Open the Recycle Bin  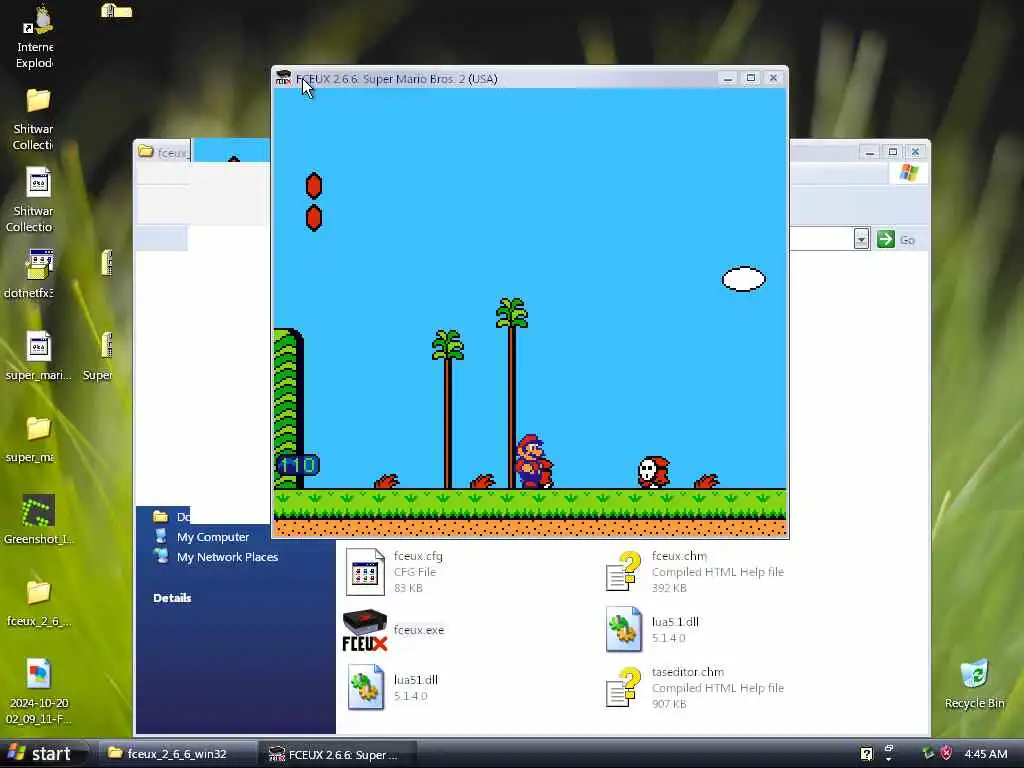click(974, 674)
